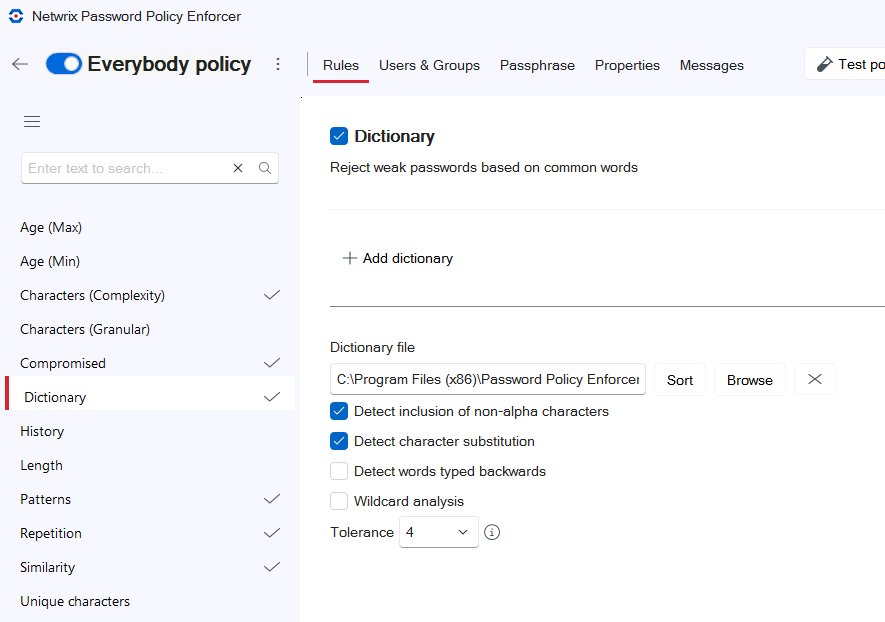This screenshot has width=885, height=622.
Task: Clear the rule search text
Action: click(238, 168)
